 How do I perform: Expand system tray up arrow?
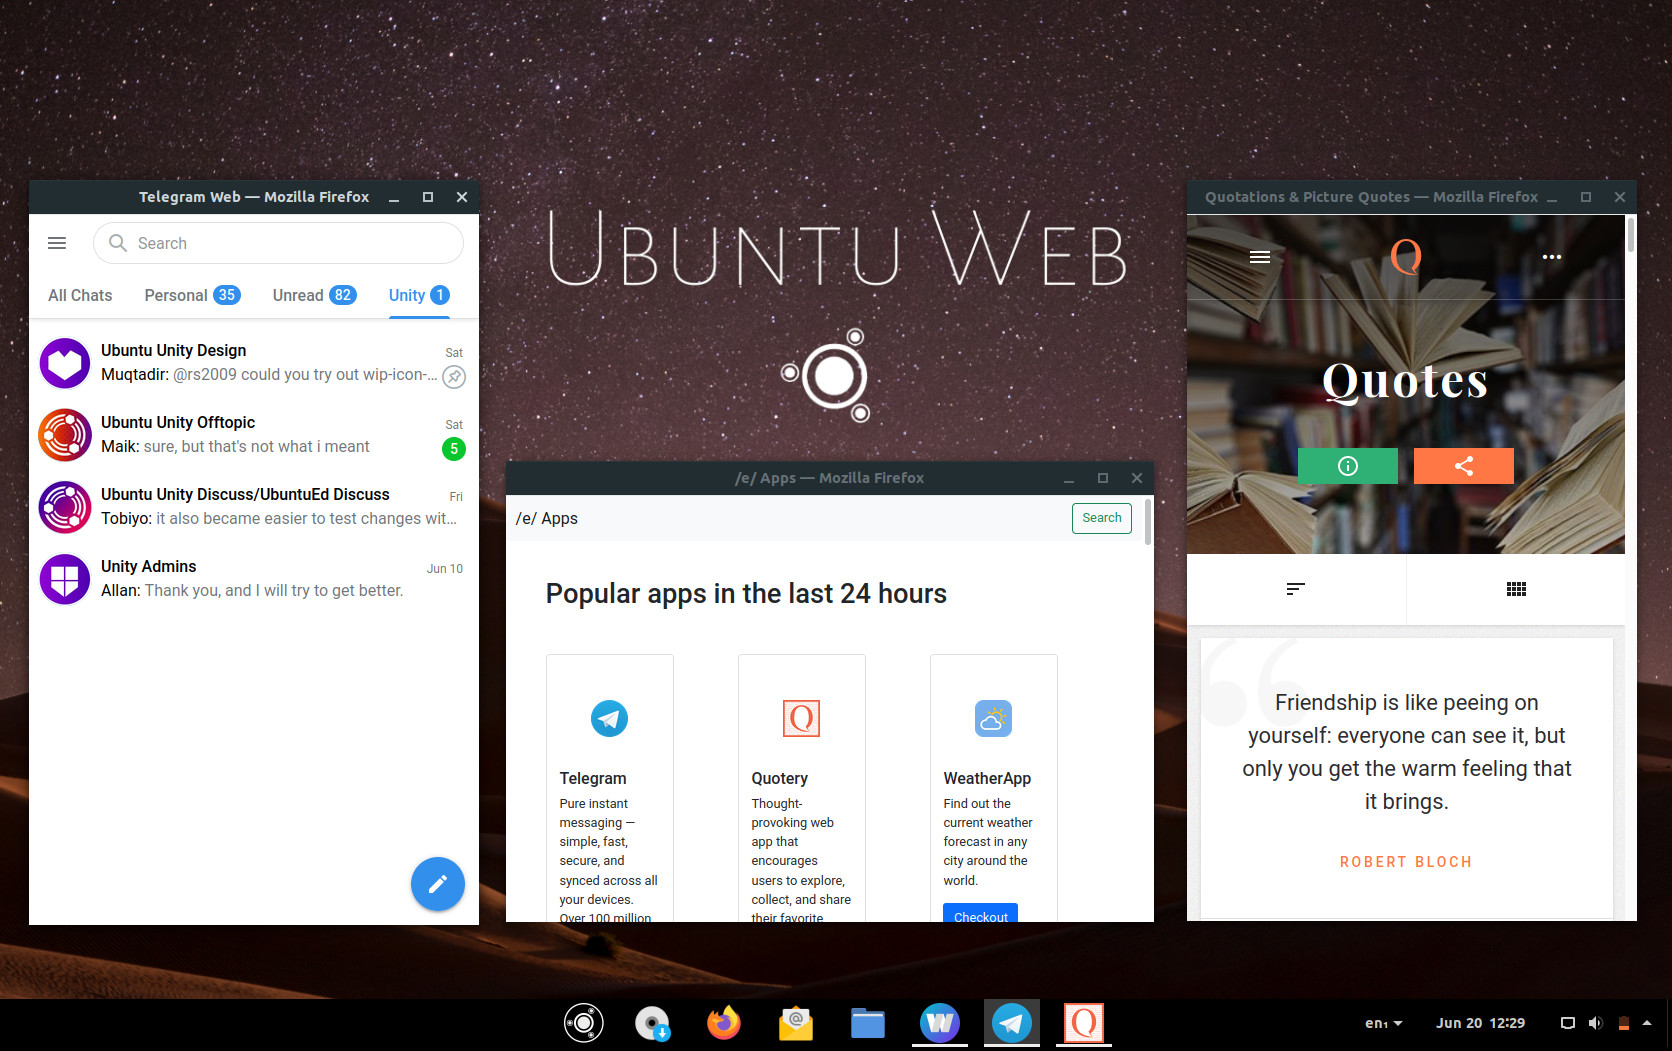coord(1647,1023)
